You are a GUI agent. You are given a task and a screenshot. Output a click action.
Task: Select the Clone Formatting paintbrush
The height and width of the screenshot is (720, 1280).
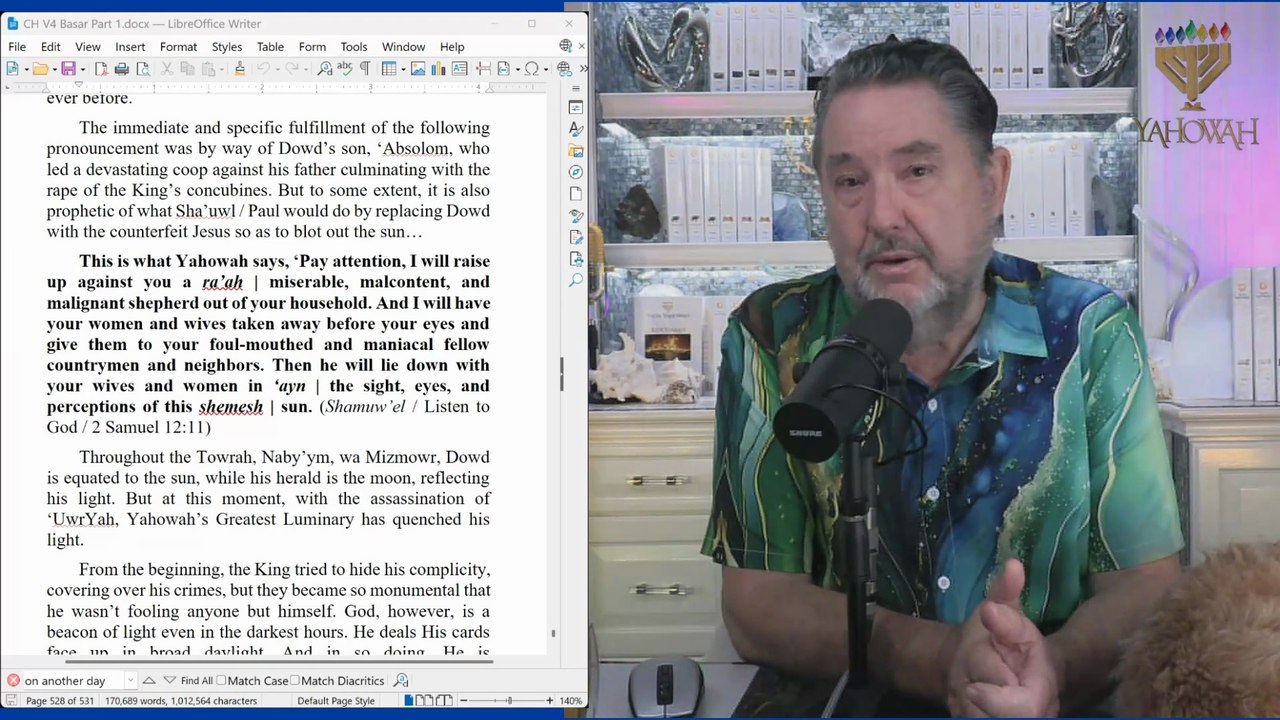click(x=239, y=69)
